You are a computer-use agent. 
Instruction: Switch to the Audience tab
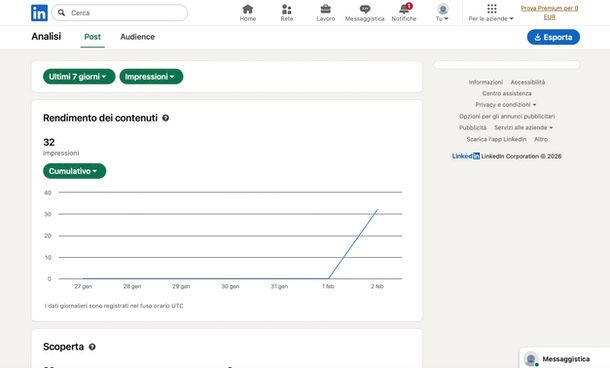click(137, 37)
